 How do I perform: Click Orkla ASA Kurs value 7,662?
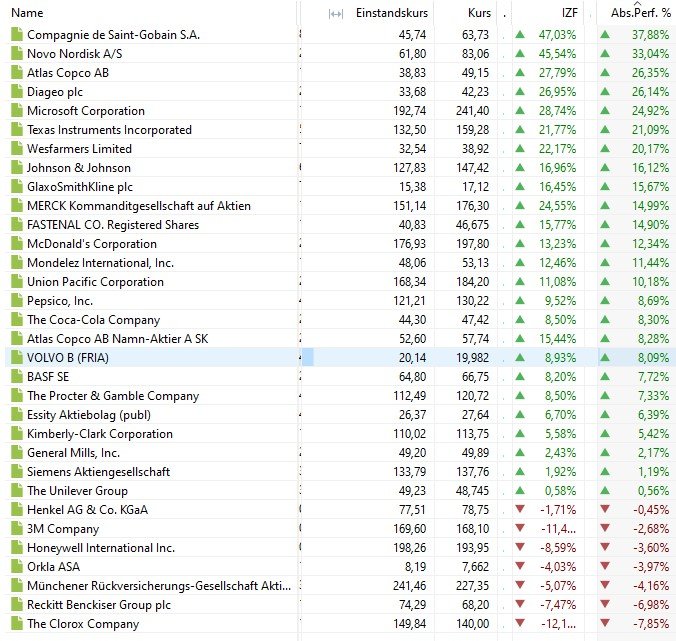[x=476, y=566]
